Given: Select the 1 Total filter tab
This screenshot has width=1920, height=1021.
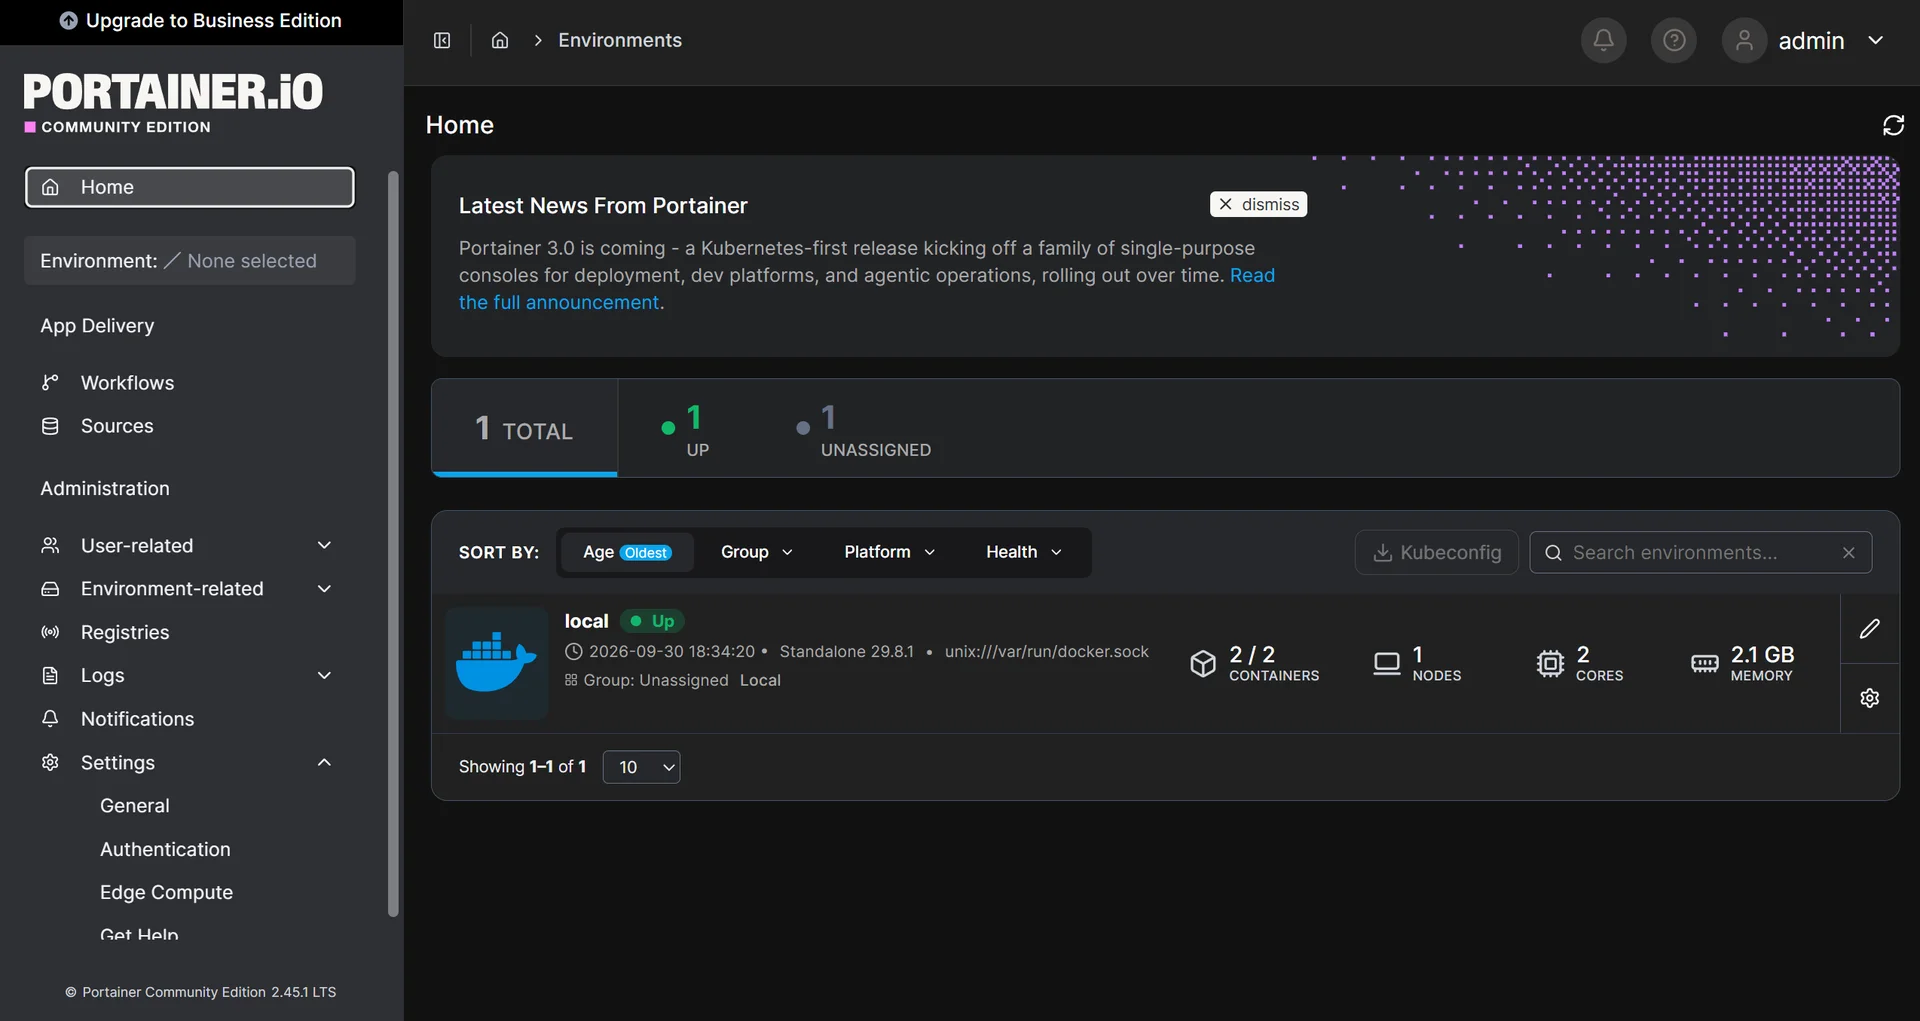Looking at the screenshot, I should (524, 428).
